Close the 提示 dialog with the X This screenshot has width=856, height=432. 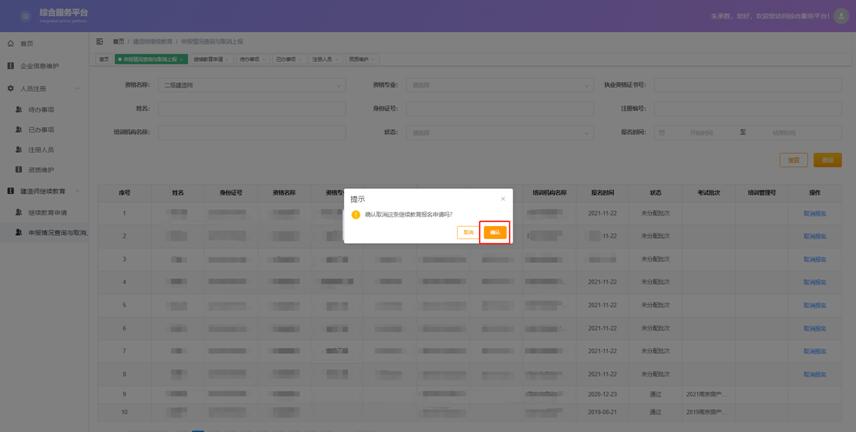point(503,199)
